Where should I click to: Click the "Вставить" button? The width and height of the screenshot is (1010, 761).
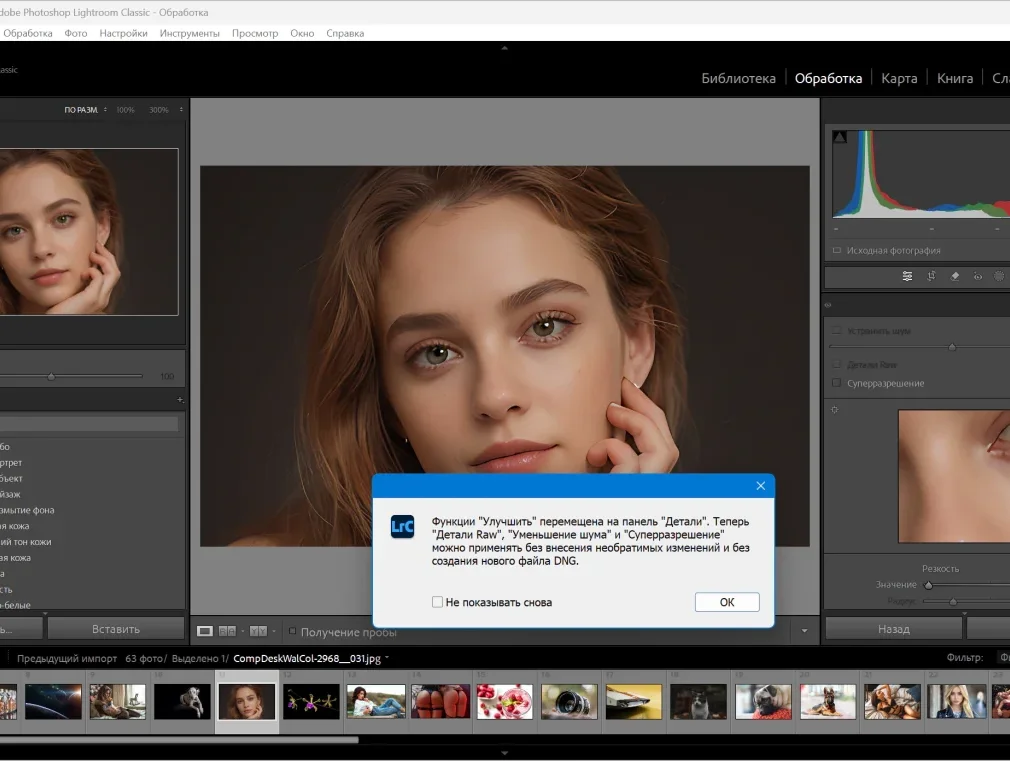(116, 629)
